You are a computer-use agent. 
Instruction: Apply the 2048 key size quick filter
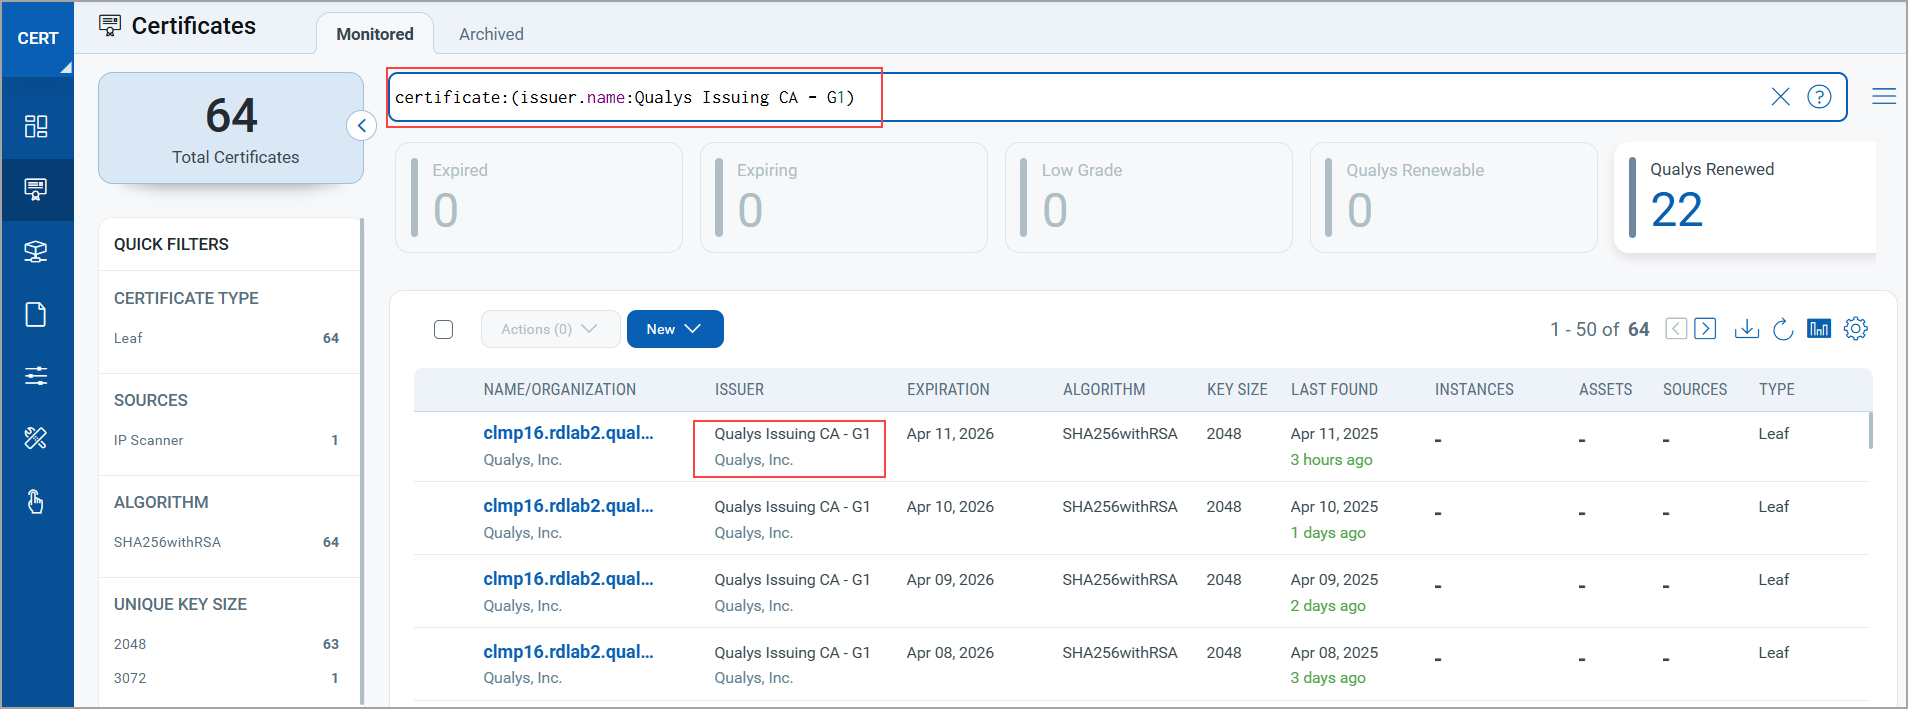point(227,644)
